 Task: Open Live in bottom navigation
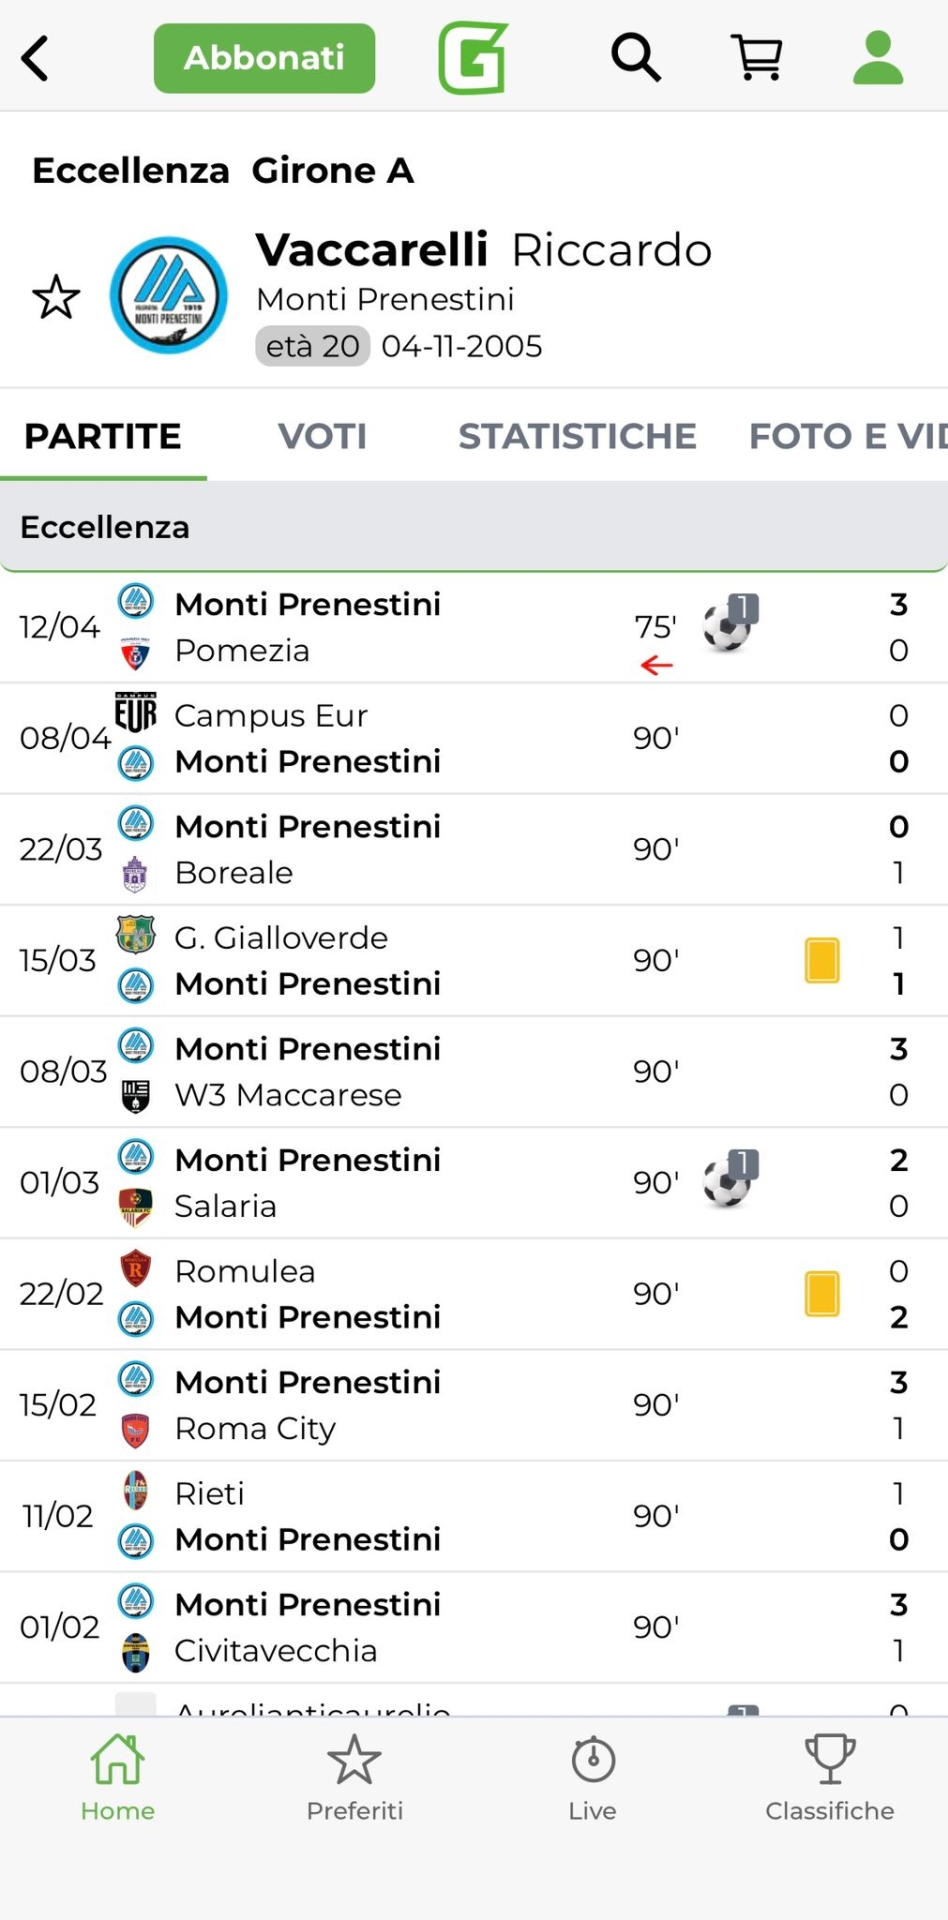coord(592,1778)
